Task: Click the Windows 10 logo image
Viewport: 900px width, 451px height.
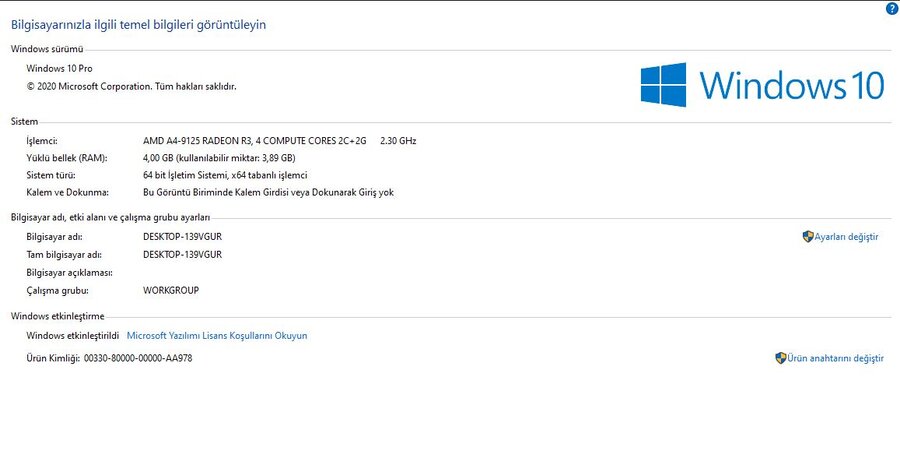Action: tap(762, 85)
